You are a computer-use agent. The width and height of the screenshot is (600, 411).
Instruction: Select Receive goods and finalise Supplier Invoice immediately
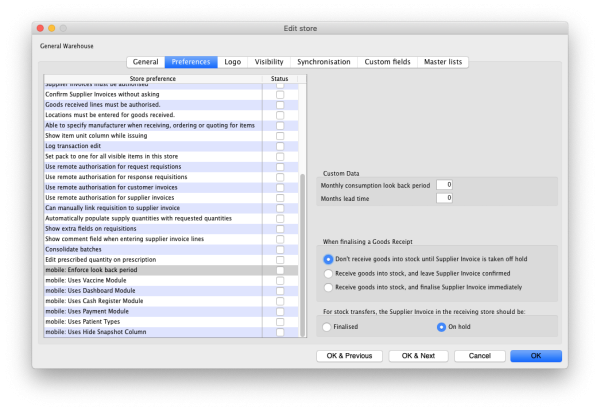pyautogui.click(x=327, y=287)
